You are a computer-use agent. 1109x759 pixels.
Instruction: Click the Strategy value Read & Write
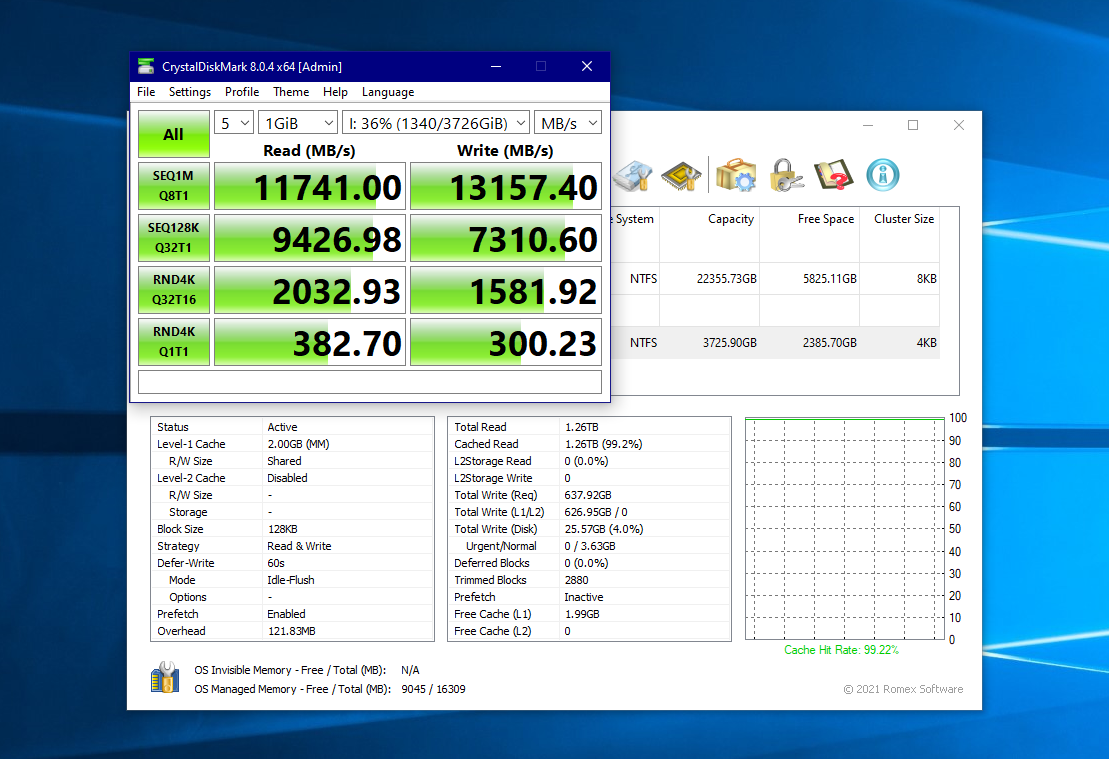[299, 546]
